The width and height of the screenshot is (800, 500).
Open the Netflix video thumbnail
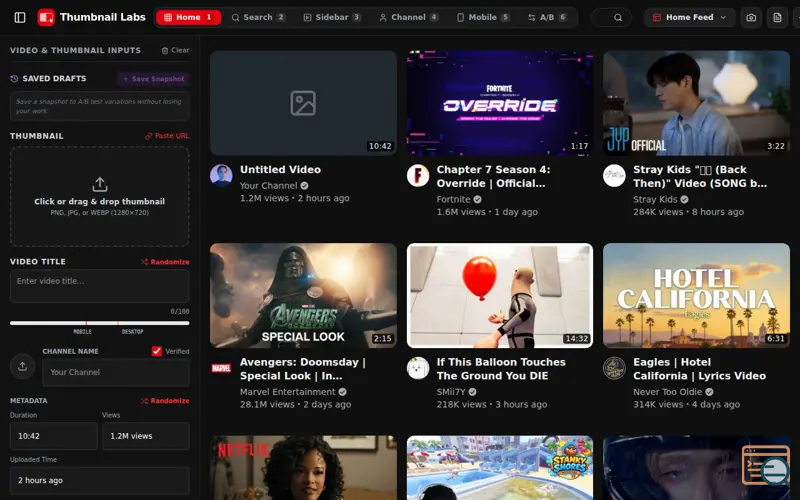[x=303, y=468]
